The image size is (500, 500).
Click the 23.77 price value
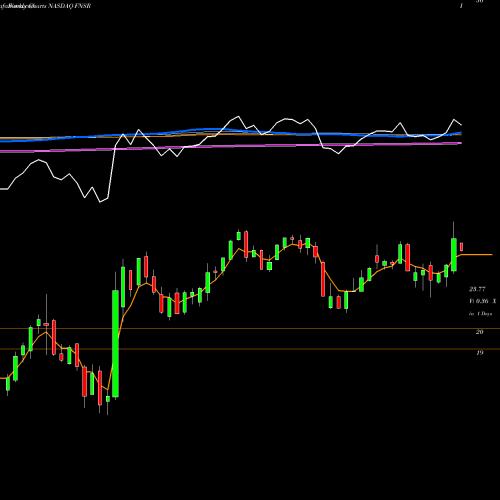[477, 289]
